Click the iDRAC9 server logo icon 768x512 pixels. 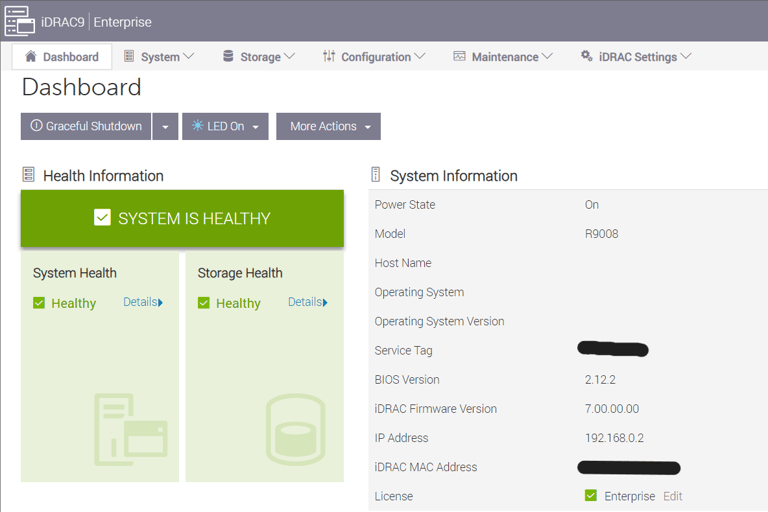click(x=20, y=21)
